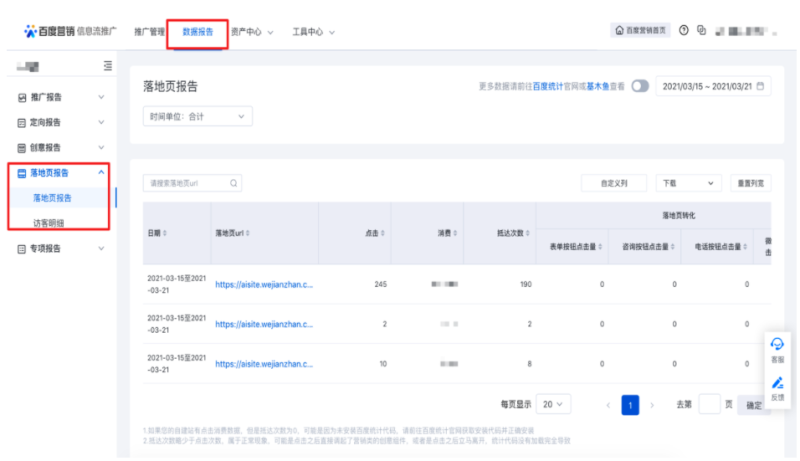The image size is (800, 461).
Task: Open 推广管理 top menu
Action: [149, 32]
